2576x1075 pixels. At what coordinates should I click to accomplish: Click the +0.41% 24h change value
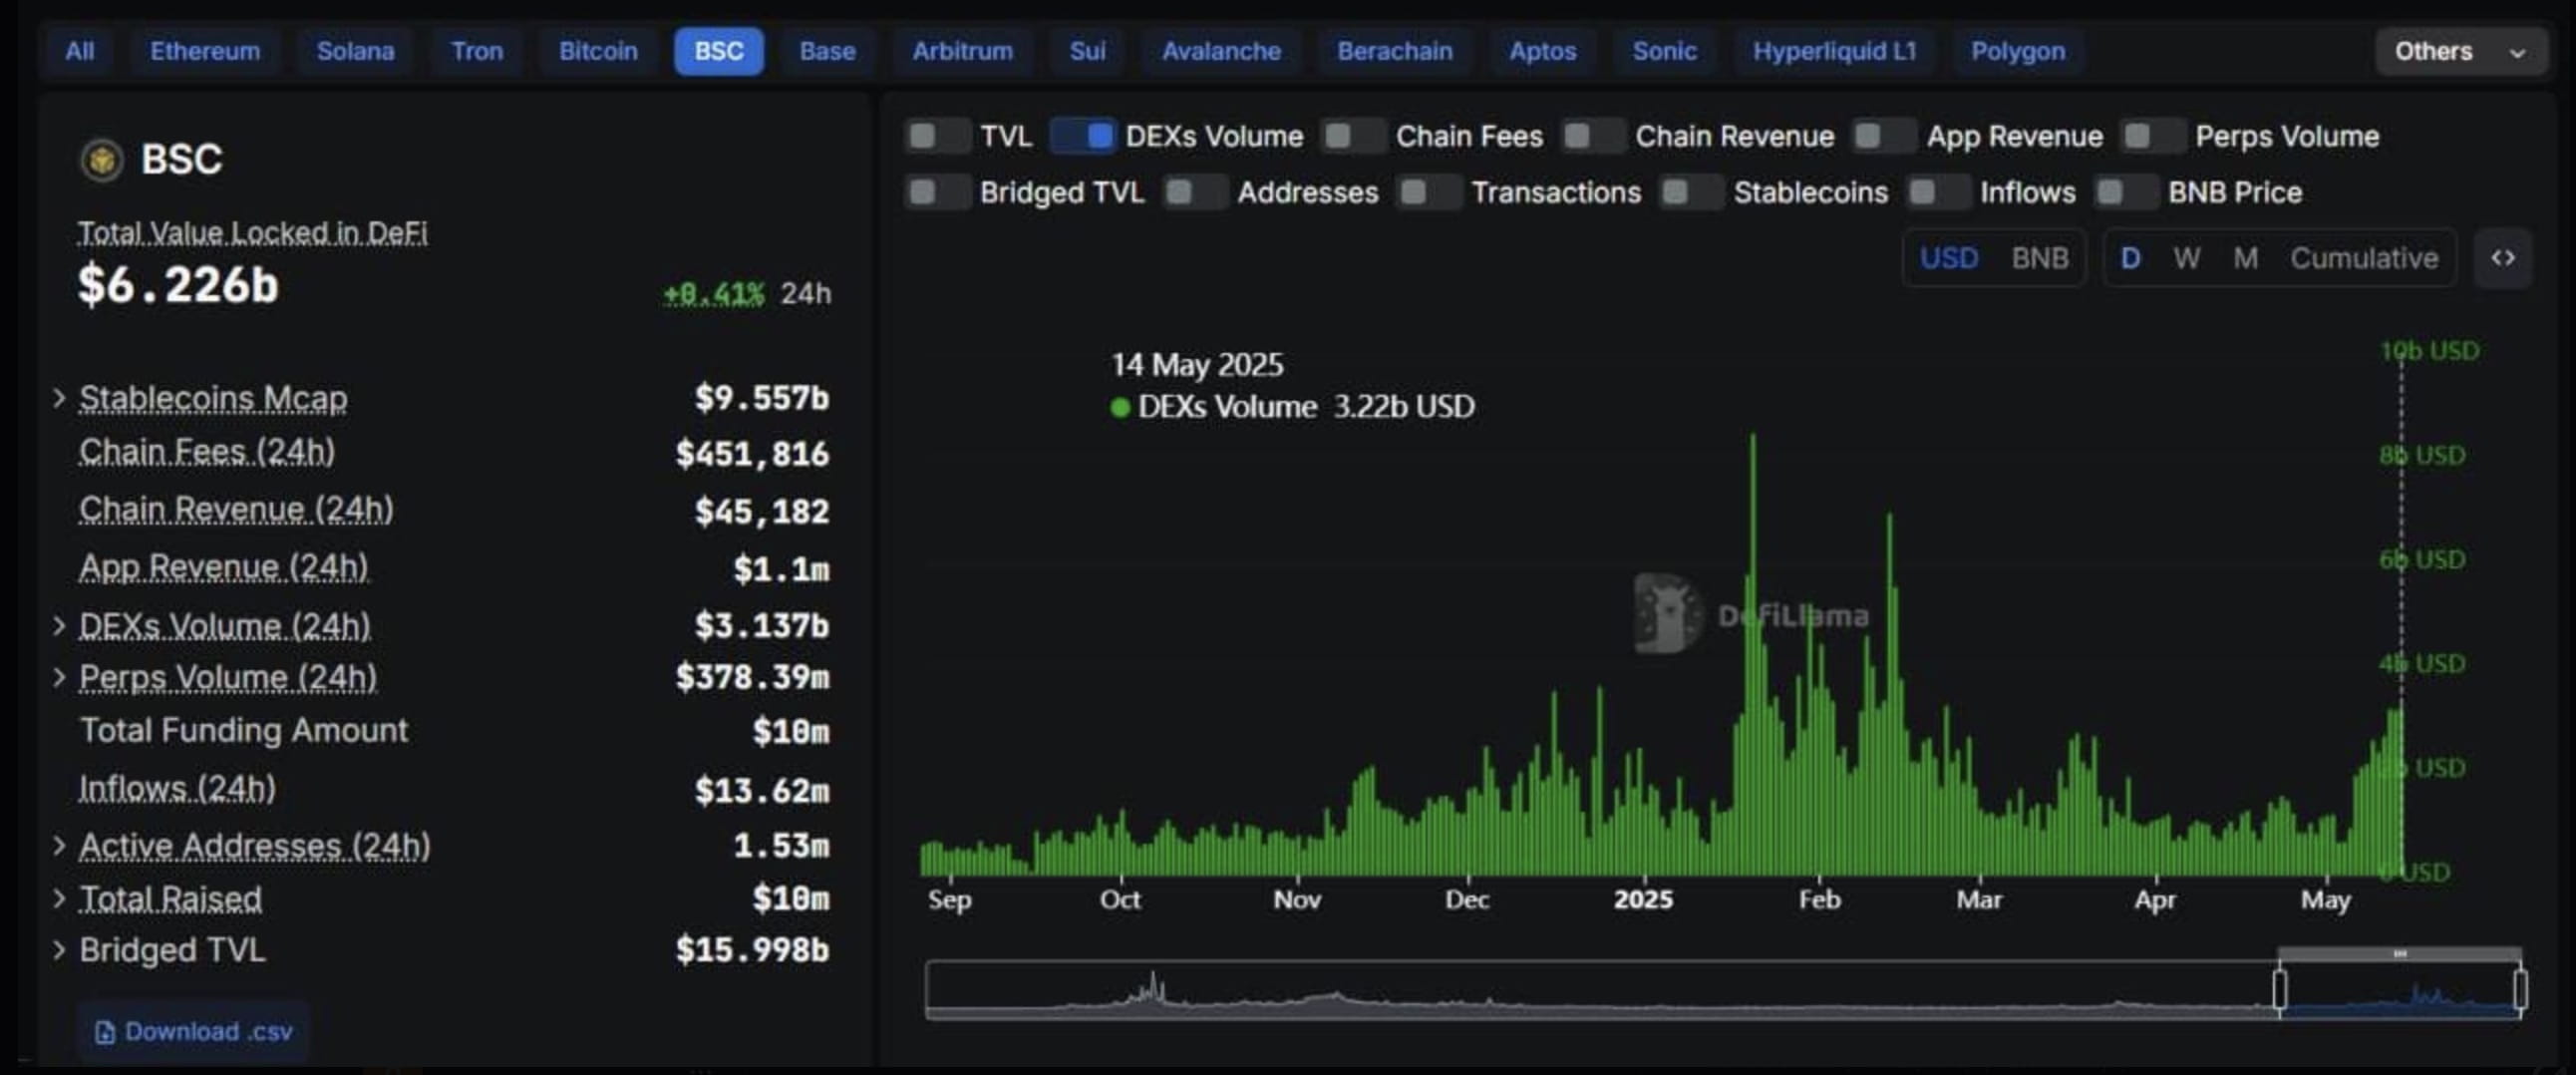coord(714,294)
